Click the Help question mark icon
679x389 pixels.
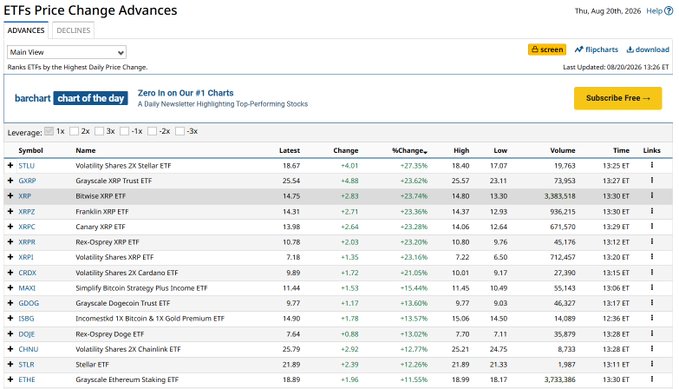coord(669,11)
